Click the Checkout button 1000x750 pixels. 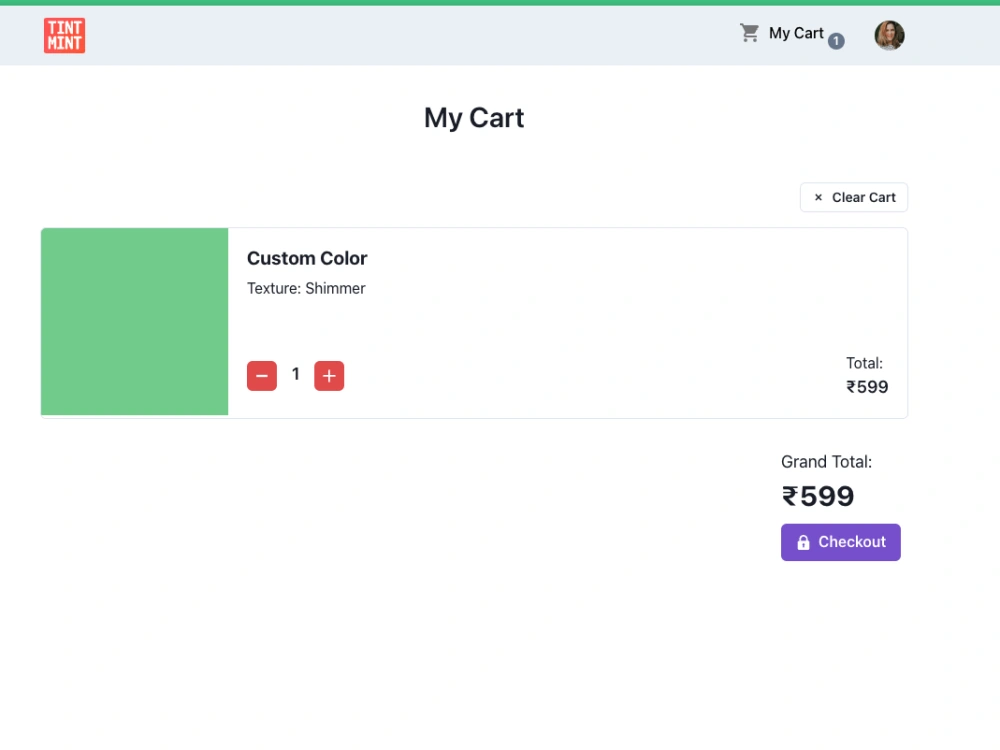point(841,542)
